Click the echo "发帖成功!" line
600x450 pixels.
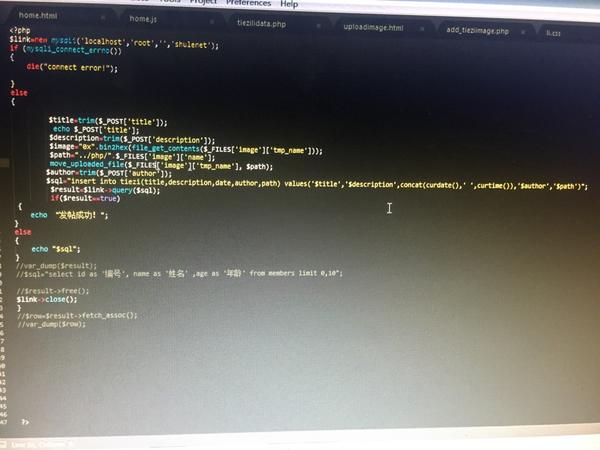(x=69, y=215)
